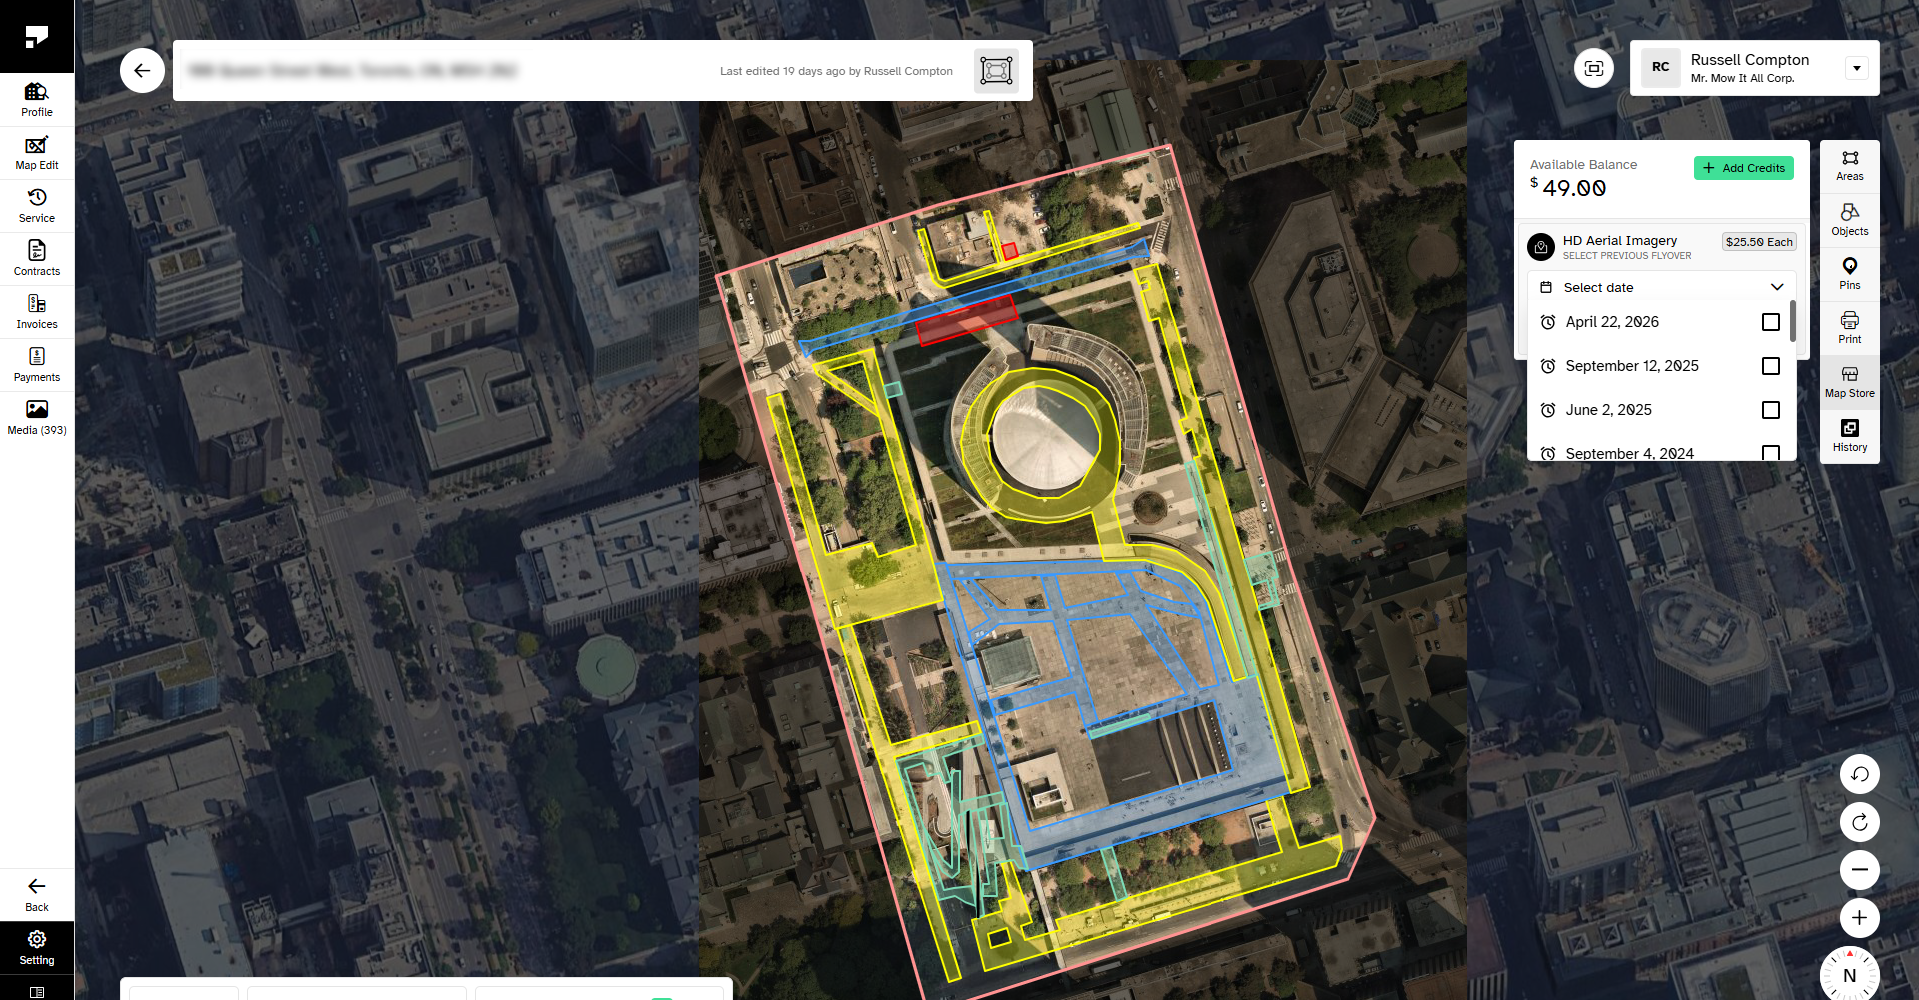The height and width of the screenshot is (1000, 1919).
Task: Open the Objects tool
Action: tap(1850, 220)
